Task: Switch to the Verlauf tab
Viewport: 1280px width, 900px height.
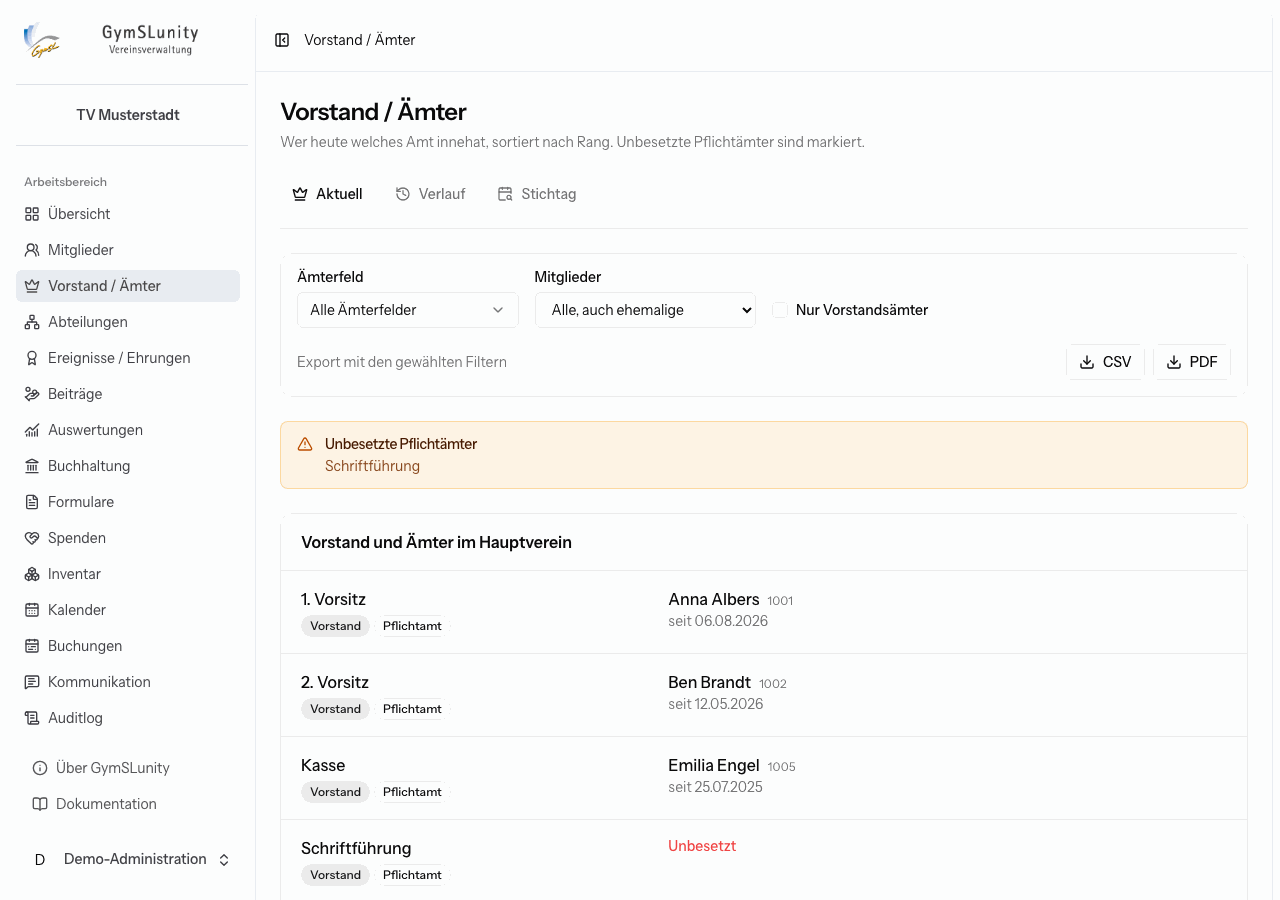Action: coord(430,194)
